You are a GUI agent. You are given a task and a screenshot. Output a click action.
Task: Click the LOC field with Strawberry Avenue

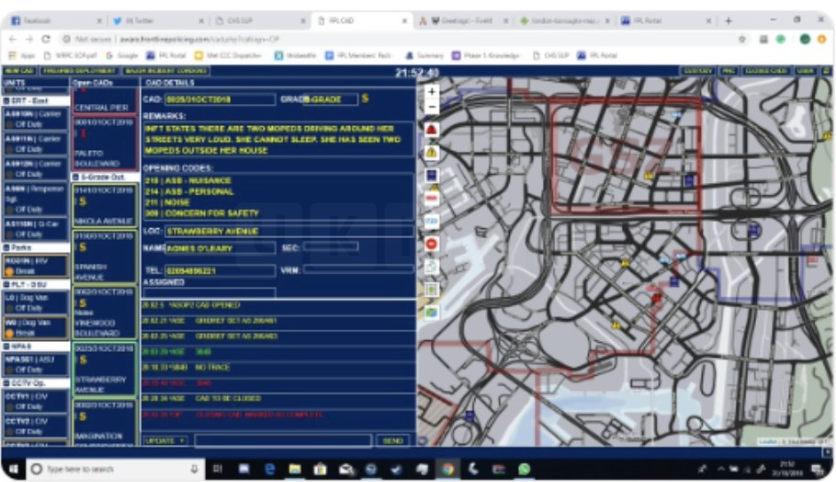(290, 231)
